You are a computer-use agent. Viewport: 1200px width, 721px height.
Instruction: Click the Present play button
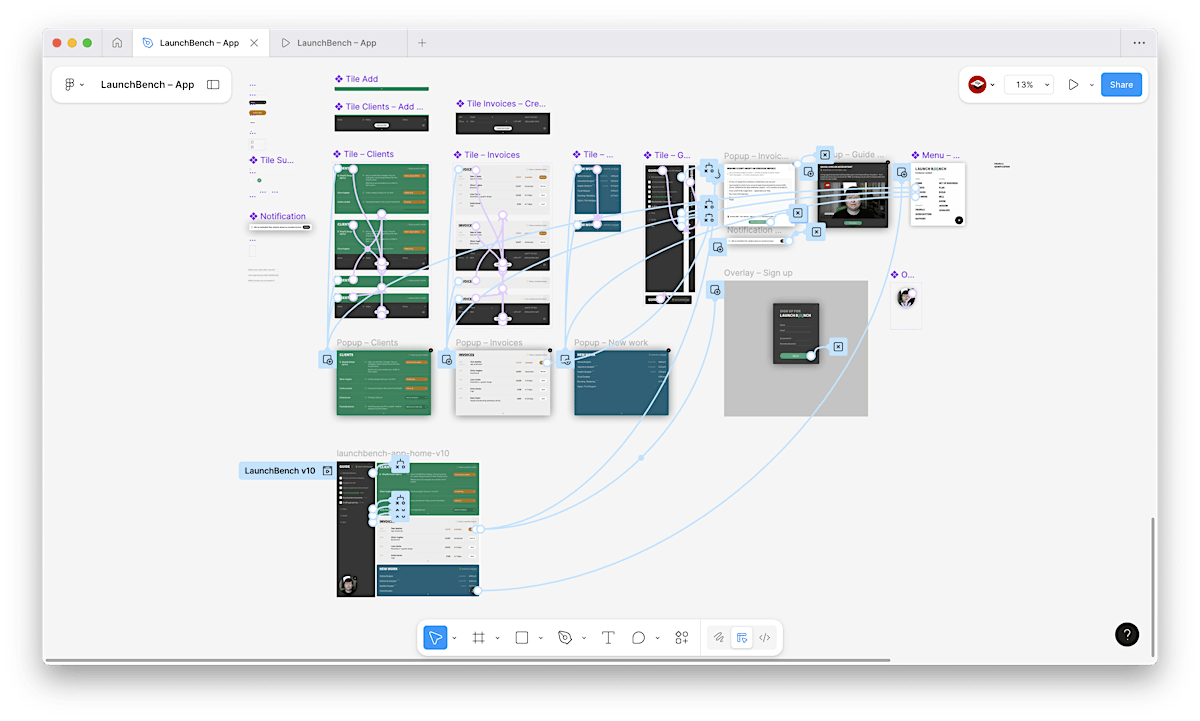click(1073, 85)
